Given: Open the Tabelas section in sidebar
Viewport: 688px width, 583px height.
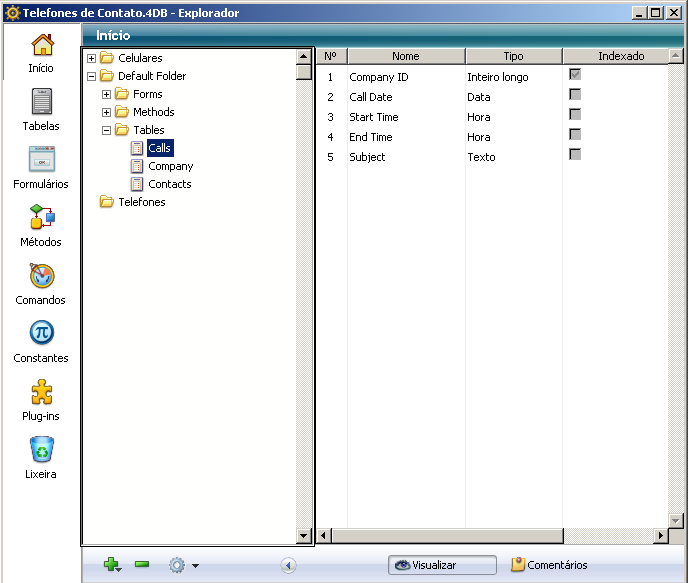Looking at the screenshot, I should click(x=41, y=102).
